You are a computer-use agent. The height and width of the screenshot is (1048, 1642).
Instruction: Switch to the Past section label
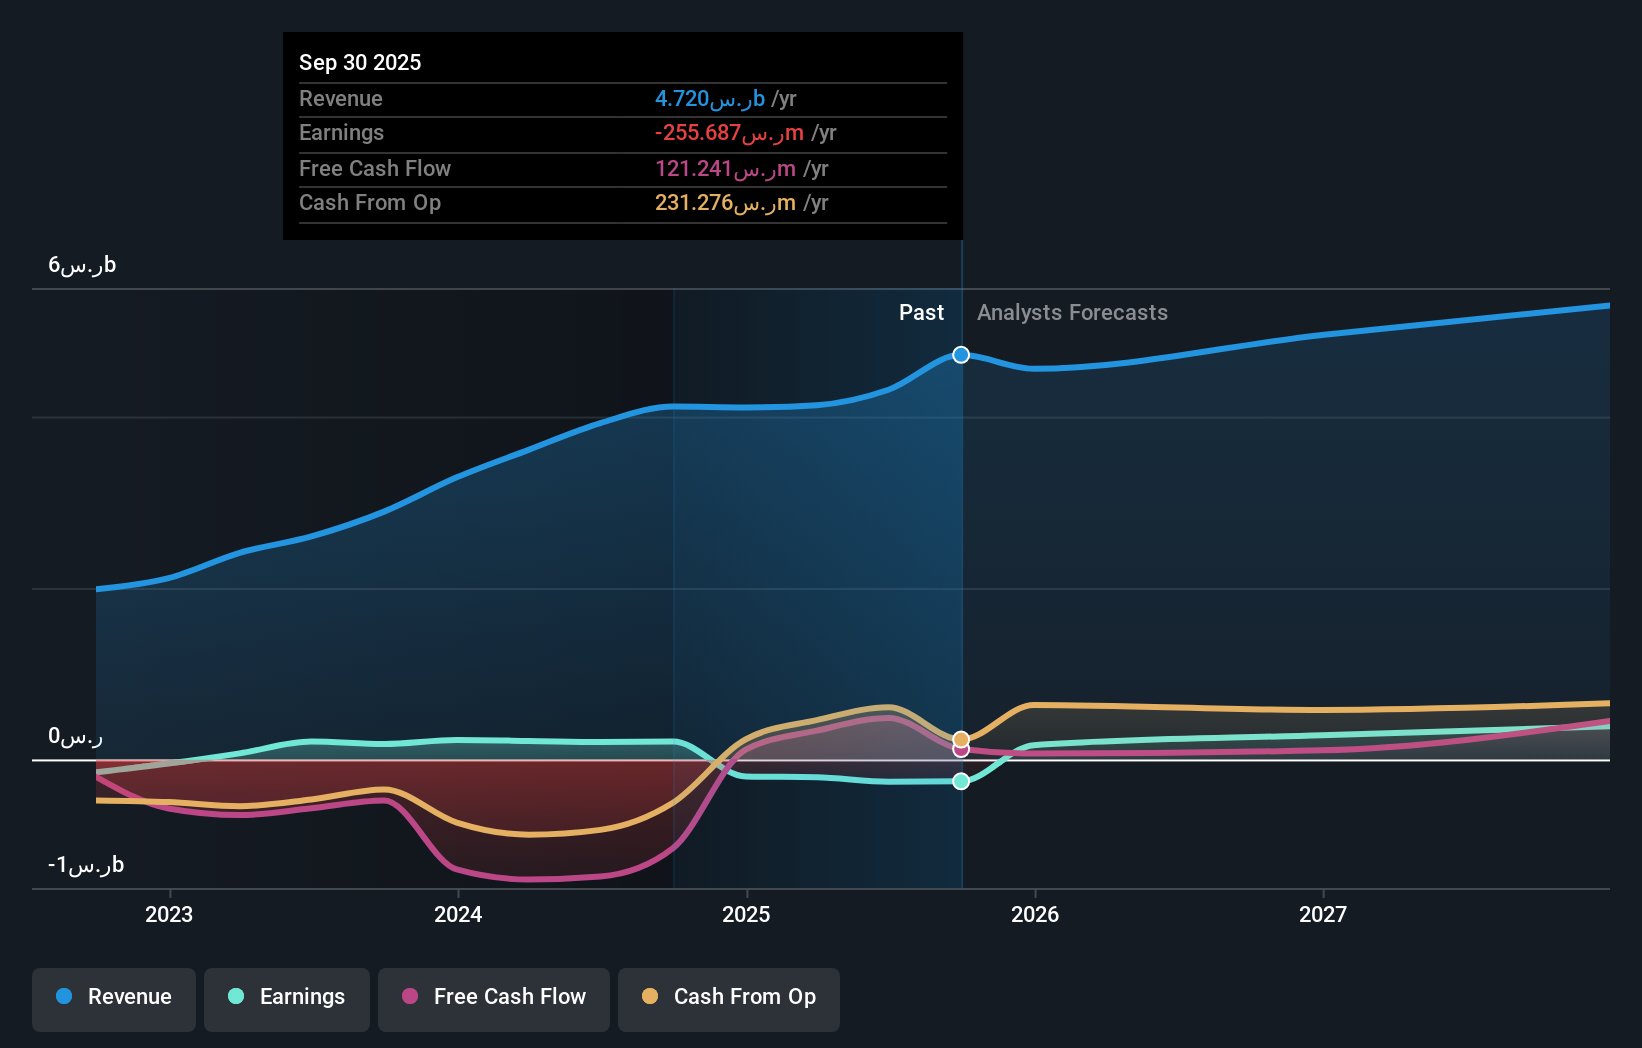(921, 312)
